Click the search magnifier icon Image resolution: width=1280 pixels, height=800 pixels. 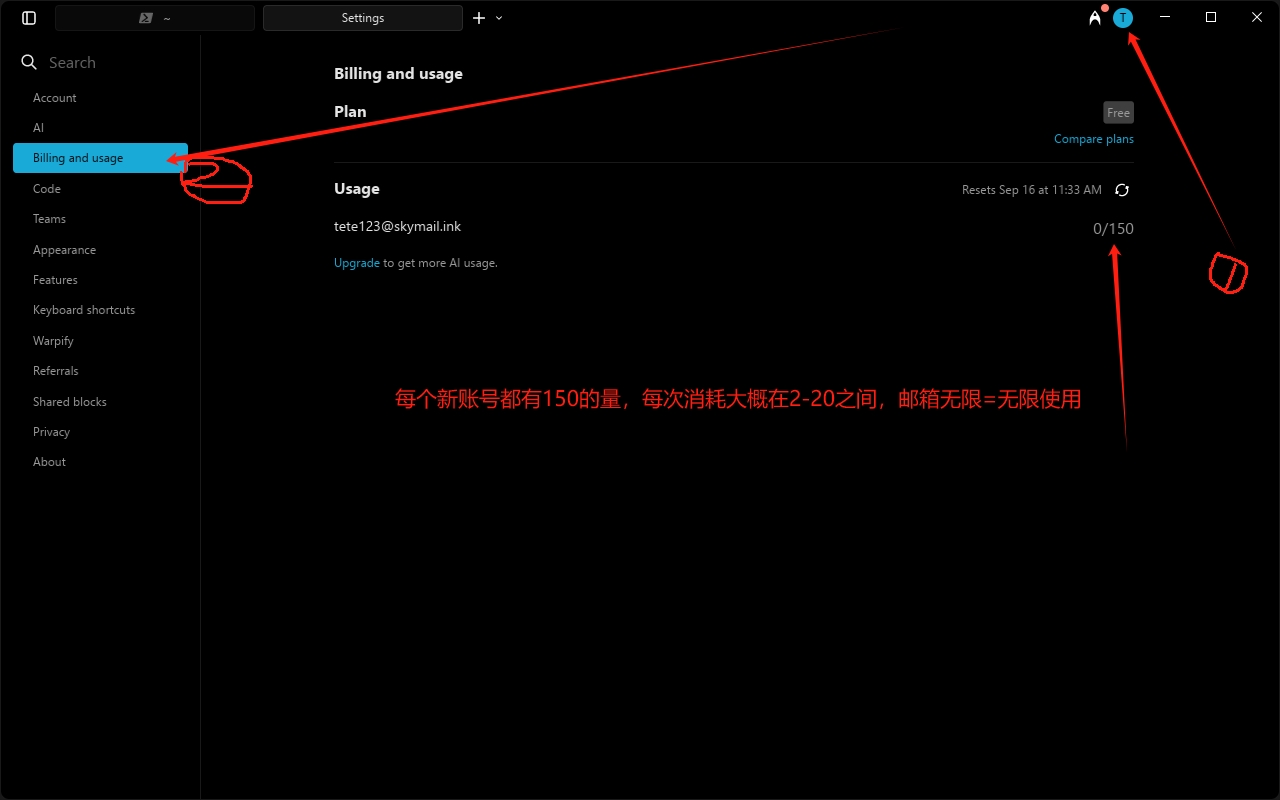tap(29, 62)
